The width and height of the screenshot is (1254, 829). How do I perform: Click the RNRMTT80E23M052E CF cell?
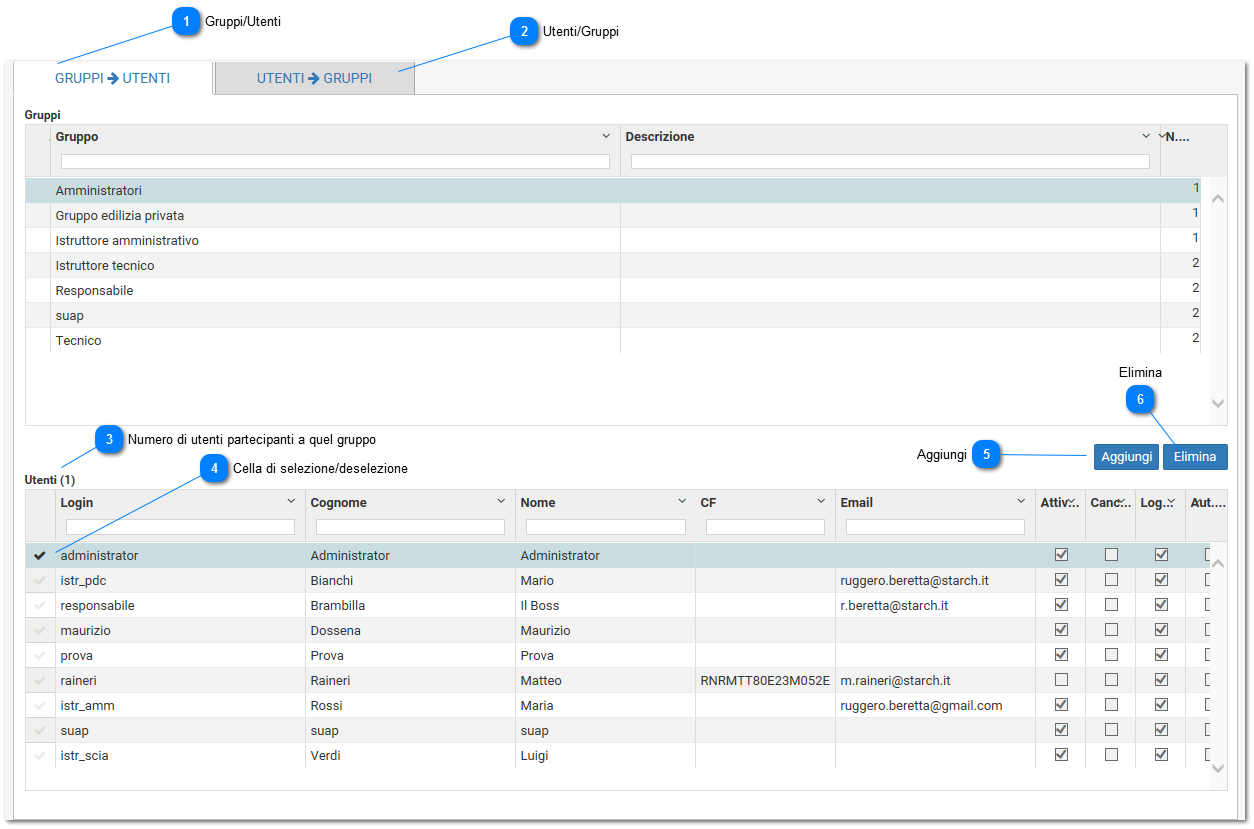(x=765, y=680)
